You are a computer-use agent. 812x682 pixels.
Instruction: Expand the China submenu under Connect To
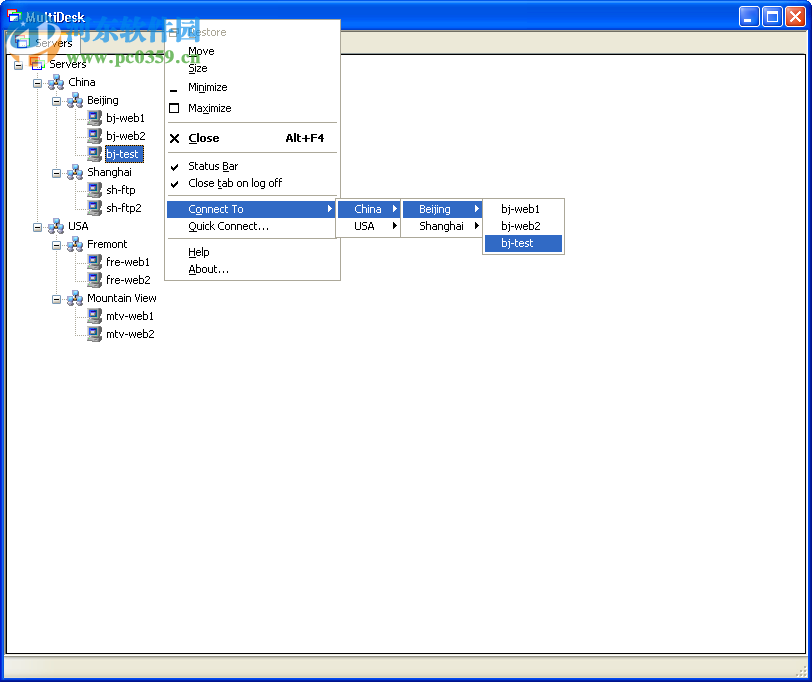pos(368,208)
